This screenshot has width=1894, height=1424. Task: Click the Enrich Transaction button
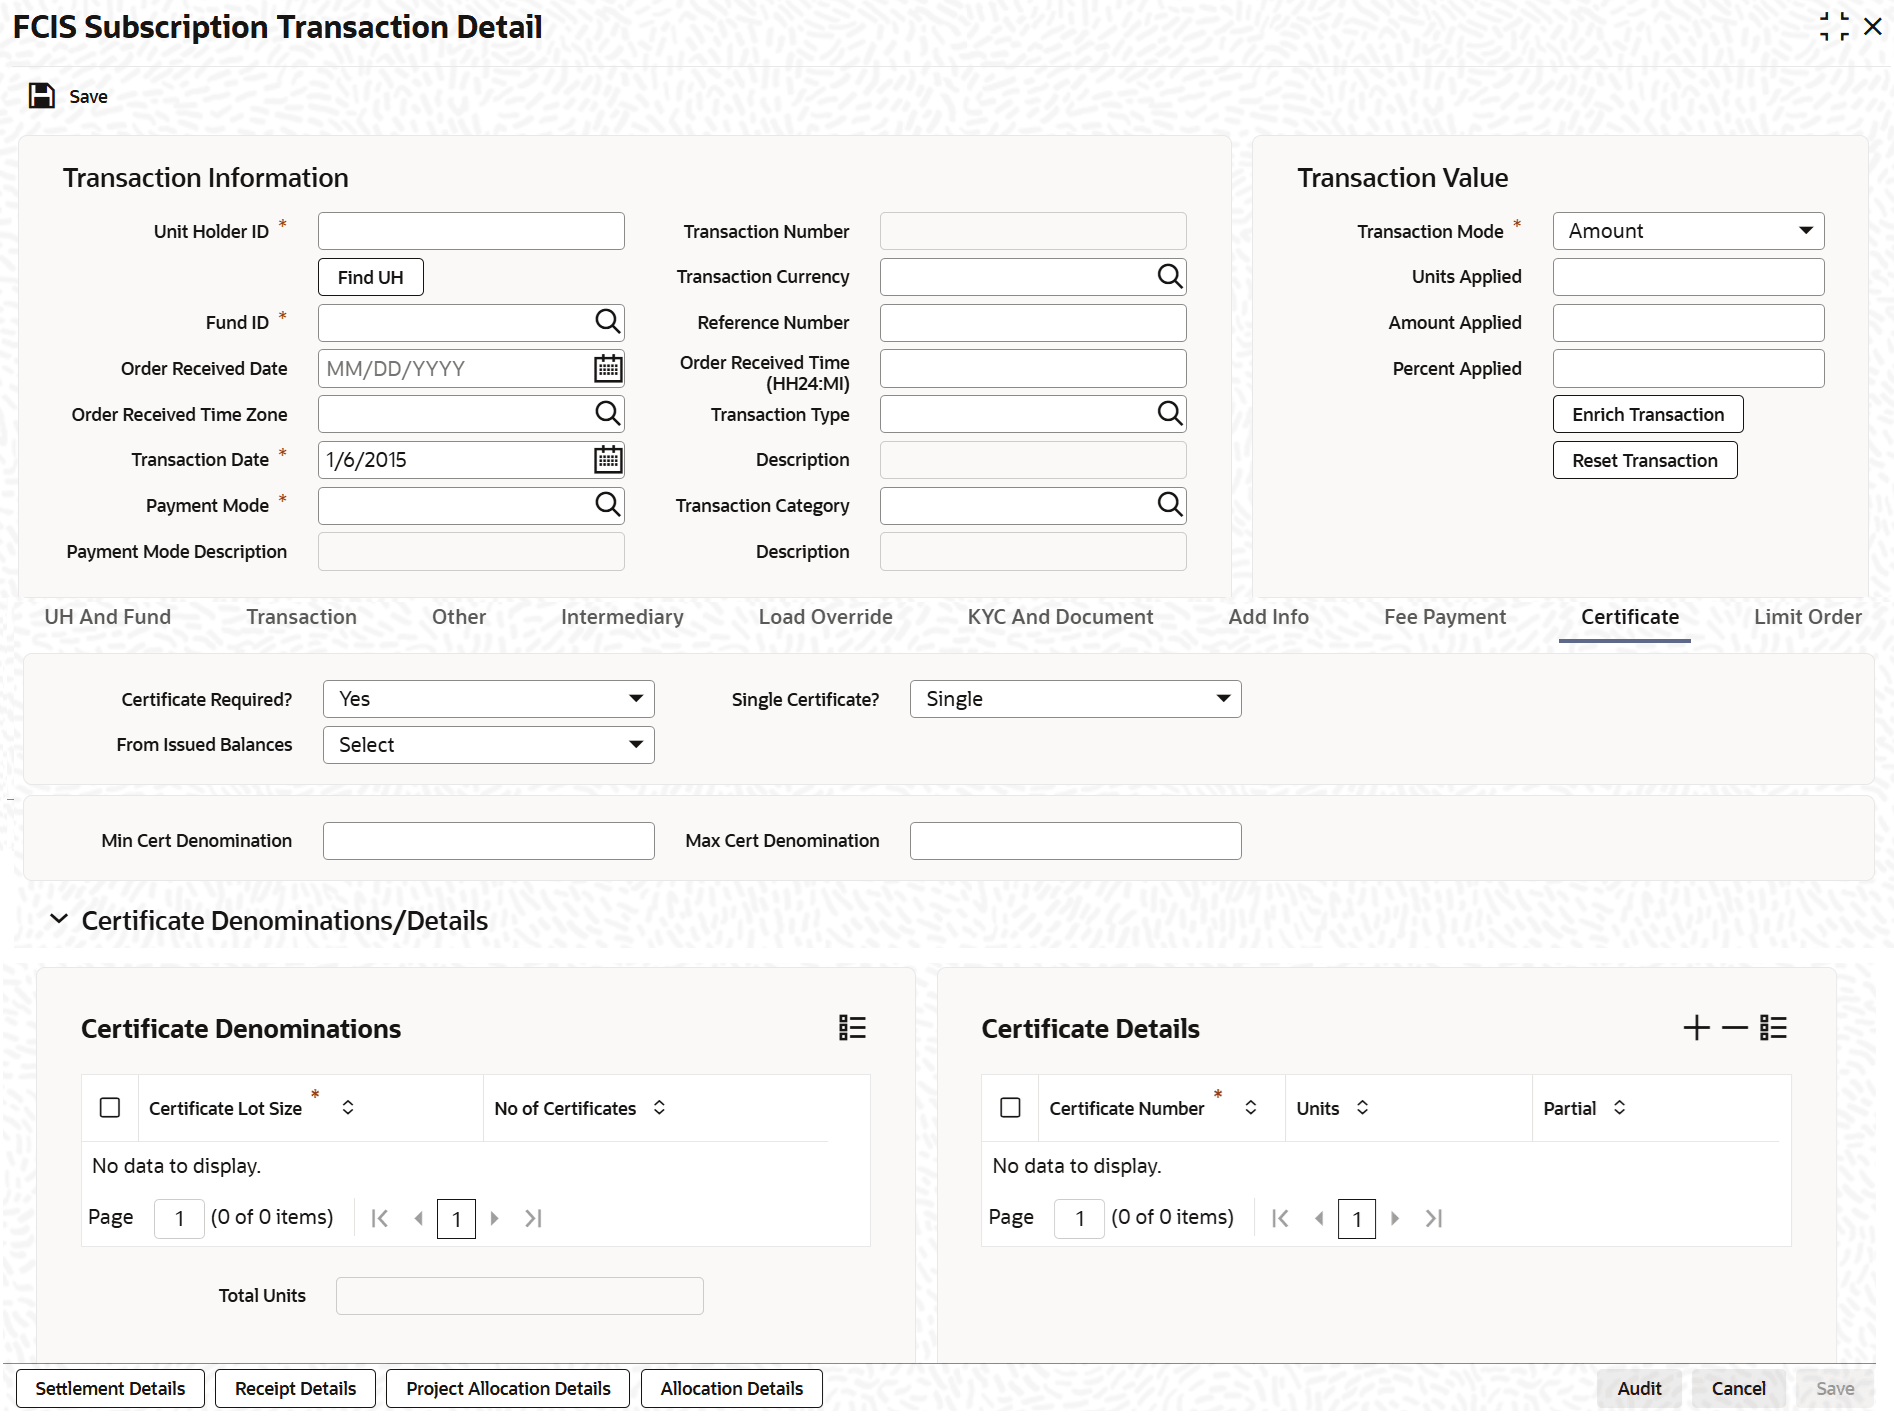[1648, 414]
